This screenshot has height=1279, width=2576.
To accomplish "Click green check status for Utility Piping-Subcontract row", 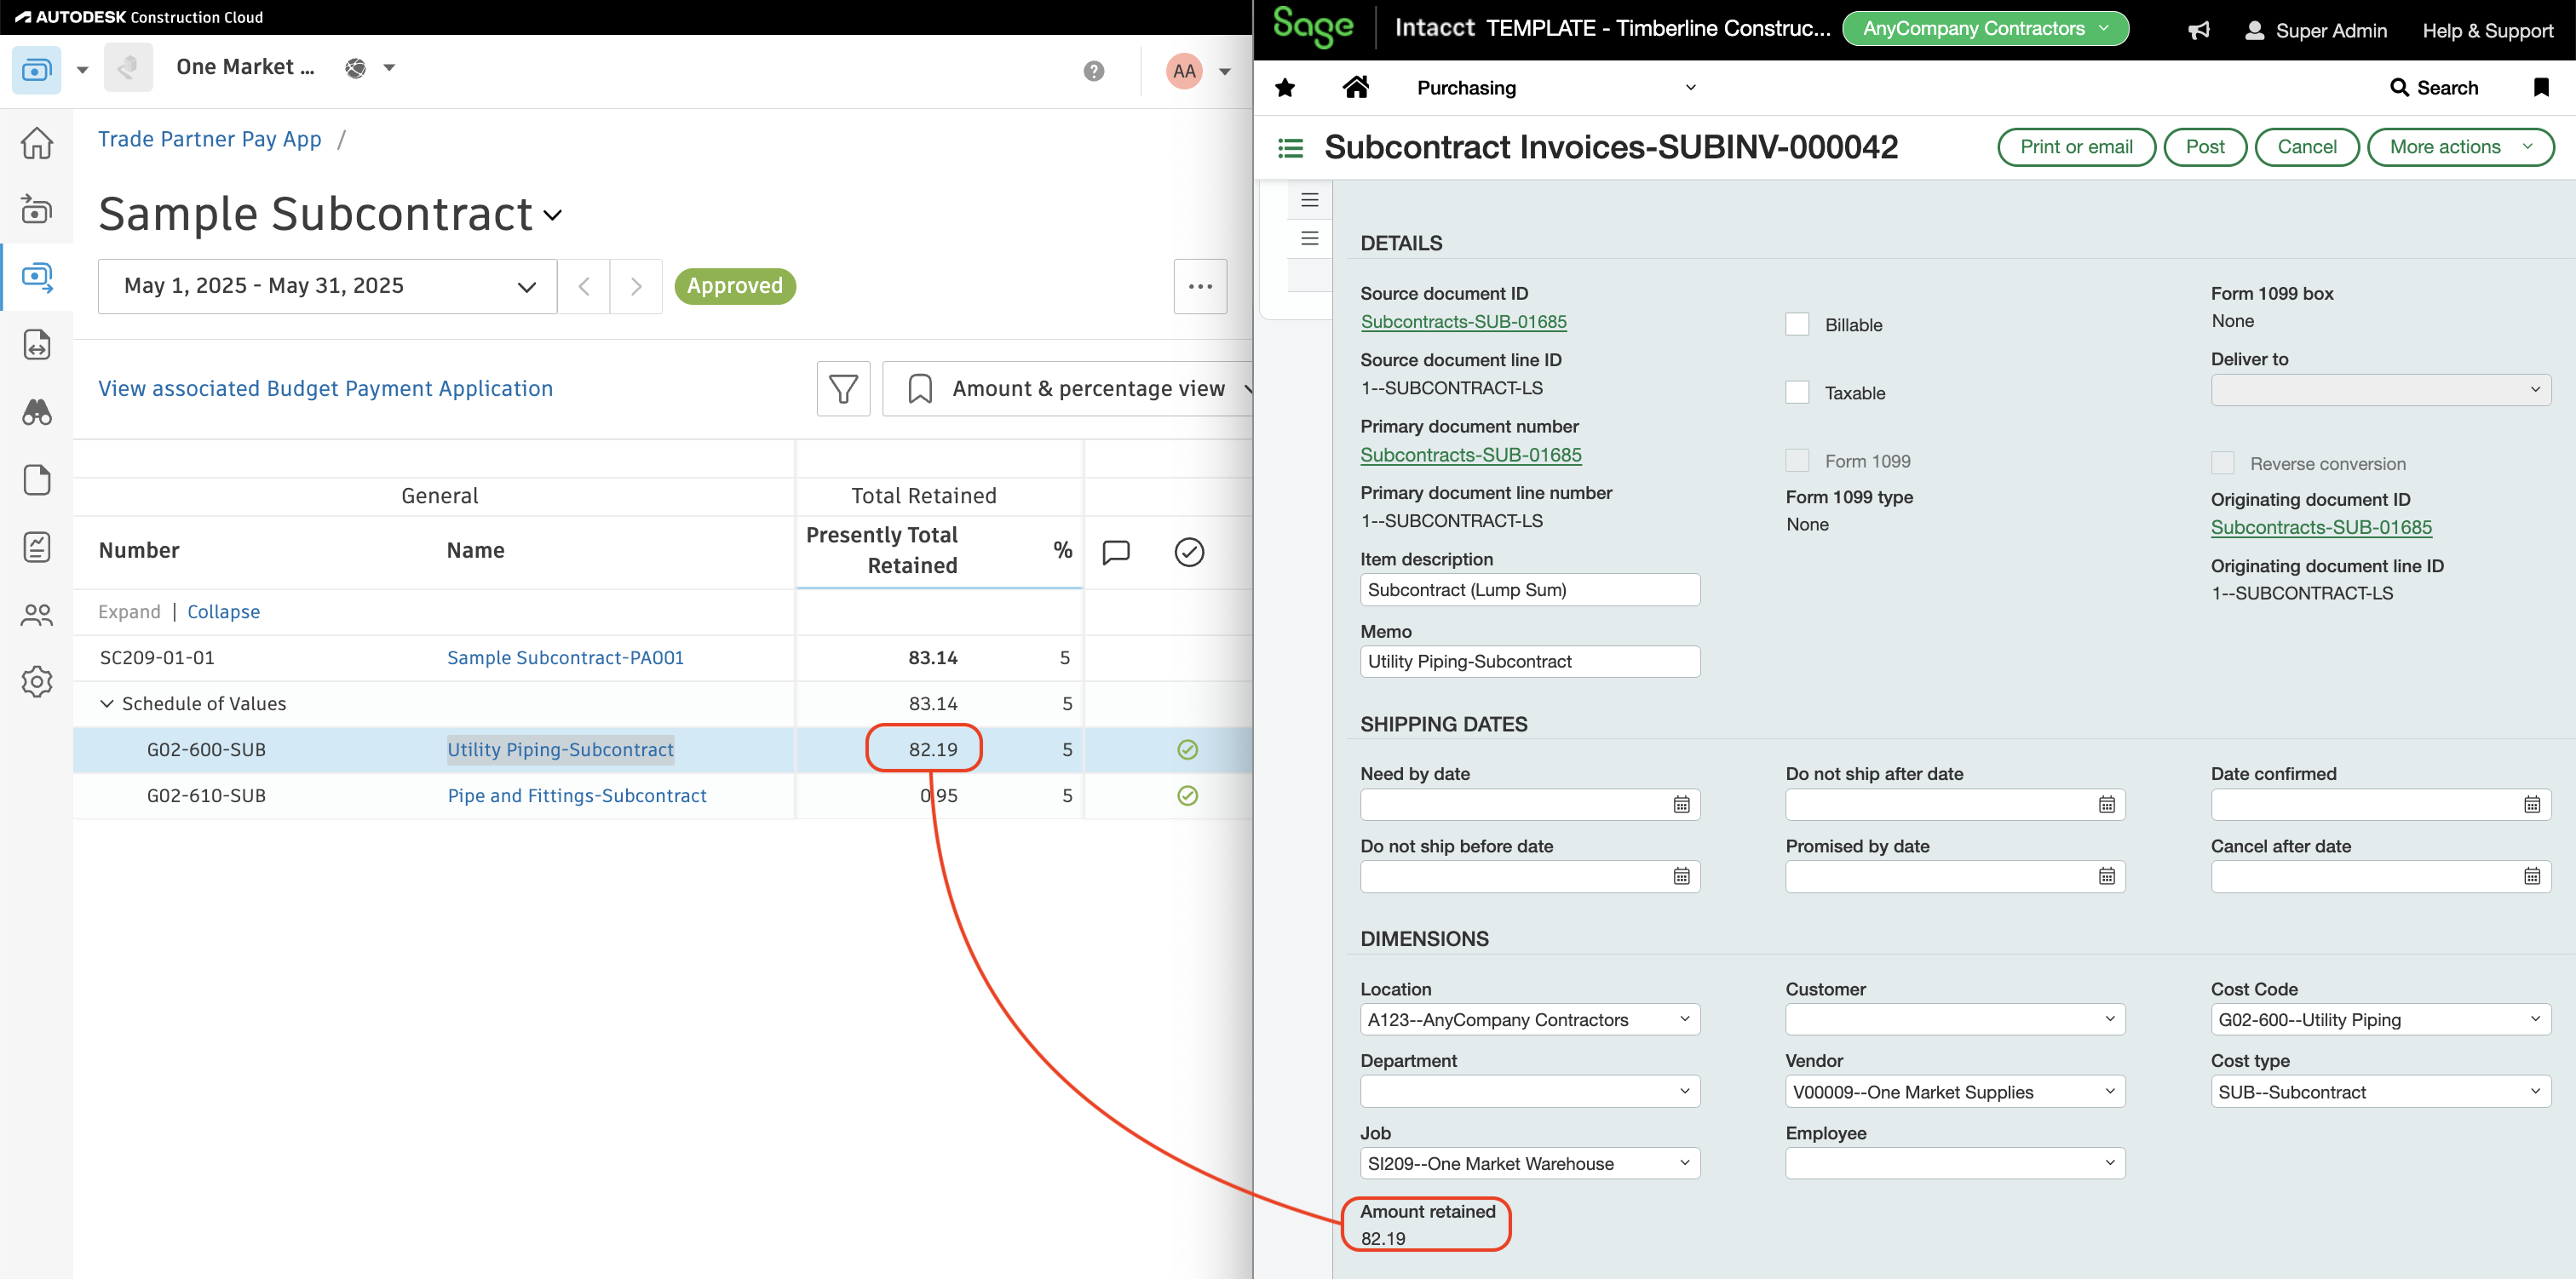I will (x=1187, y=749).
